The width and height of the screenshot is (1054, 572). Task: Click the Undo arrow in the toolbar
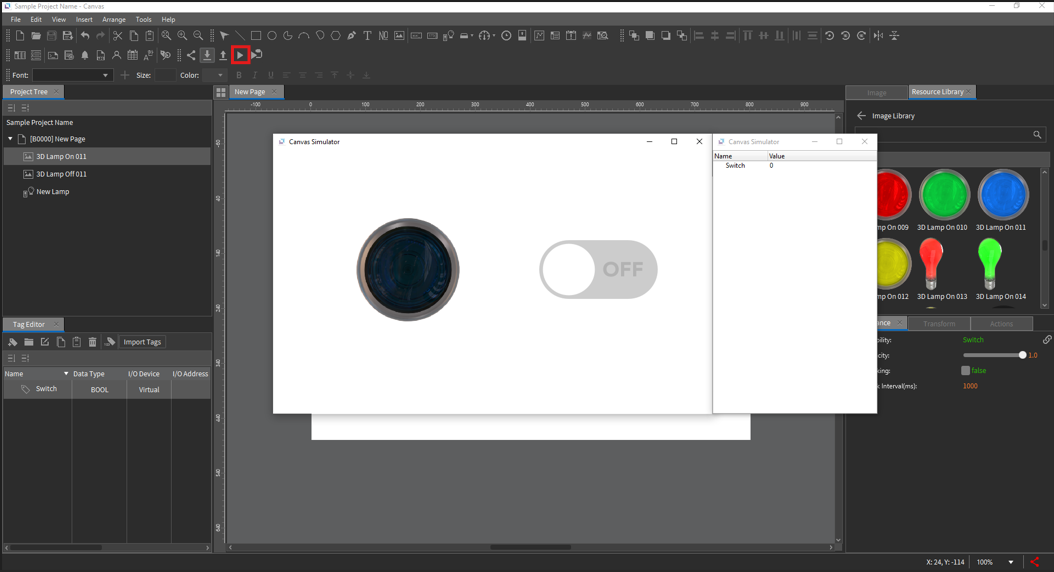click(x=85, y=36)
